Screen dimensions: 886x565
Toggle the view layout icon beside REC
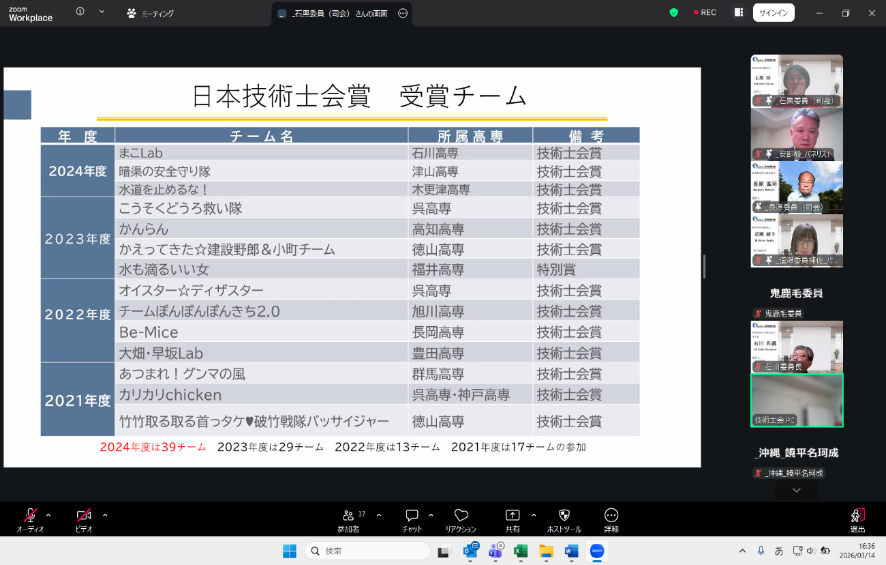[738, 13]
